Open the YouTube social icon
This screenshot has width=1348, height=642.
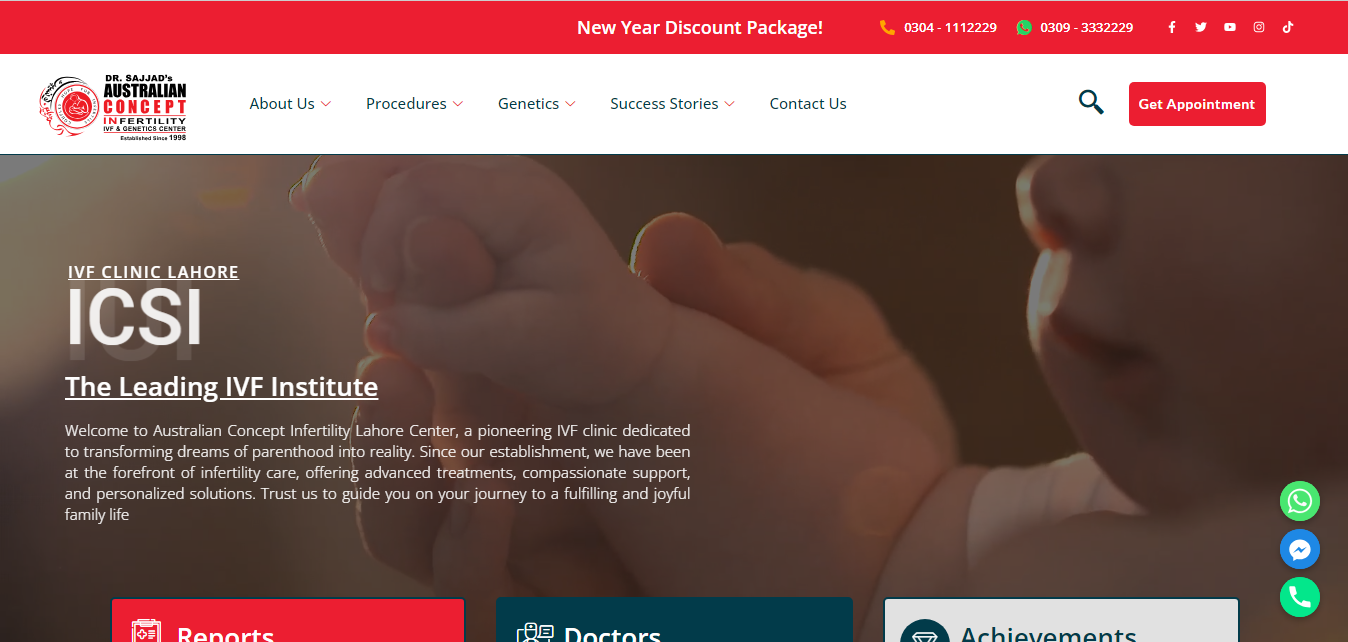click(x=1230, y=27)
